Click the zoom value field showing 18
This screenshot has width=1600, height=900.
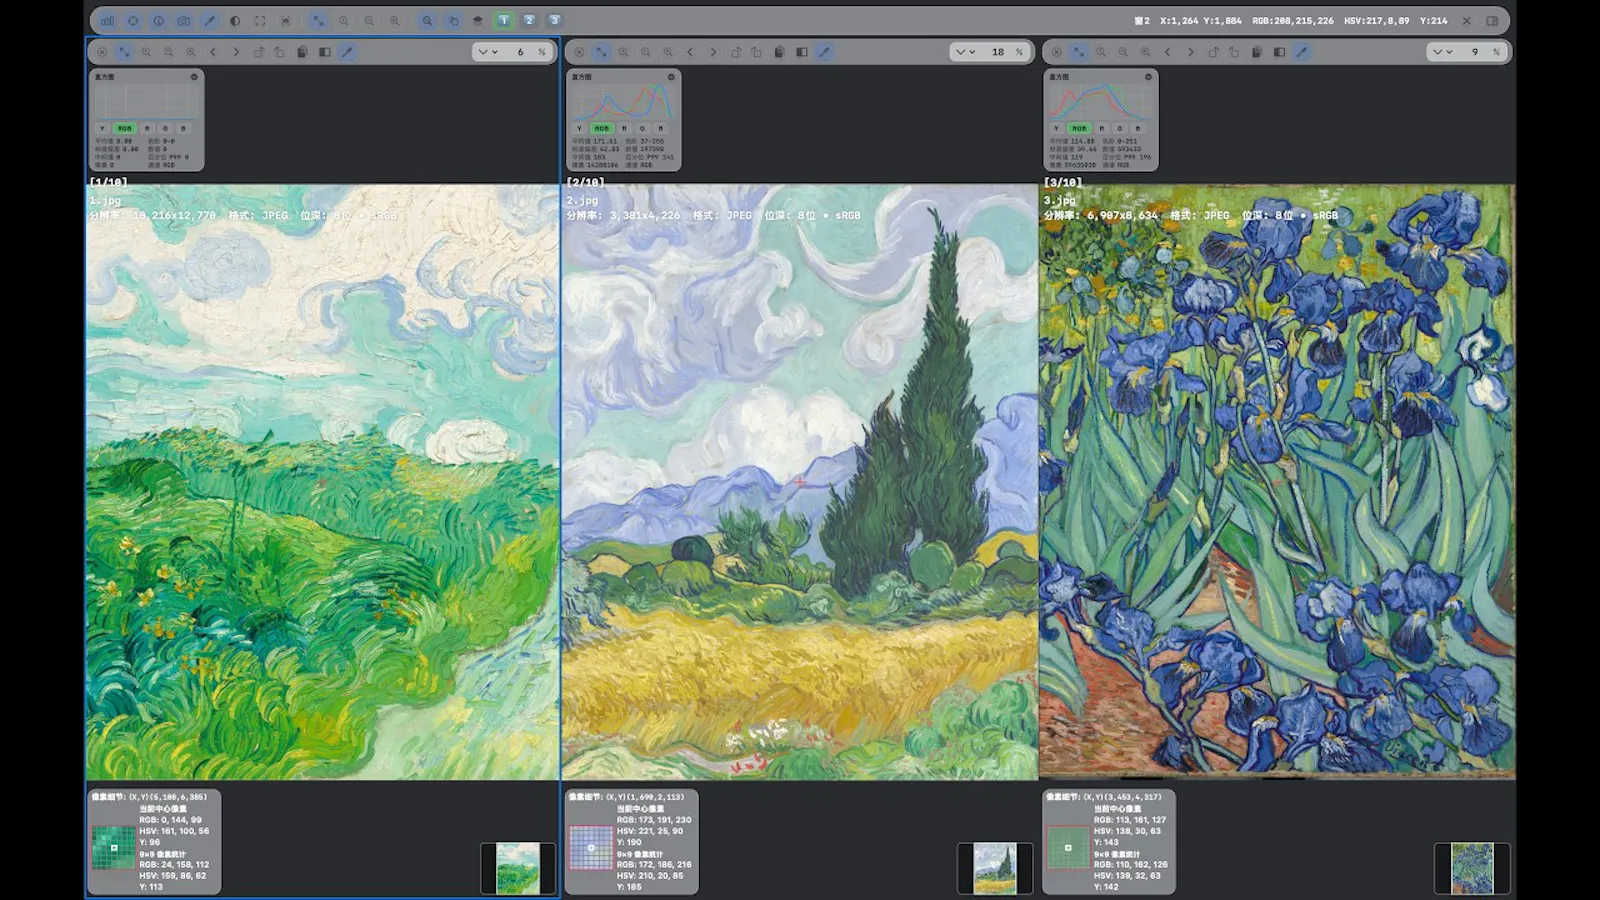point(998,52)
